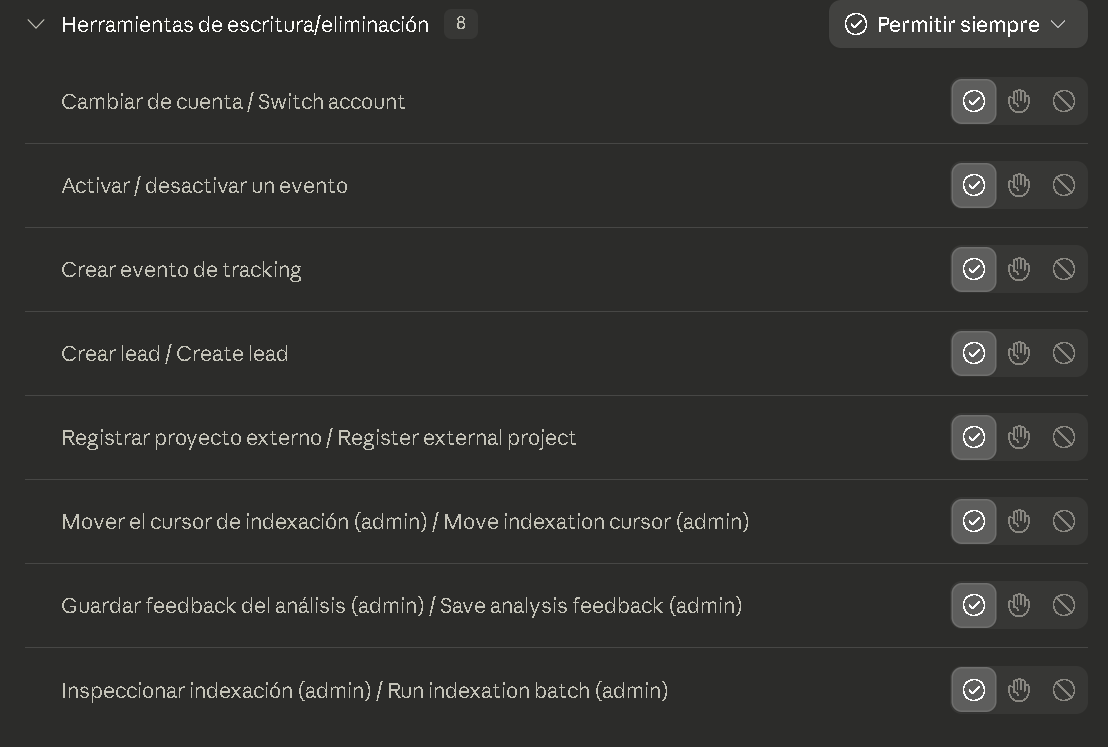
Task: Block the Cambiar de cuenta tool
Action: pyautogui.click(x=1063, y=101)
